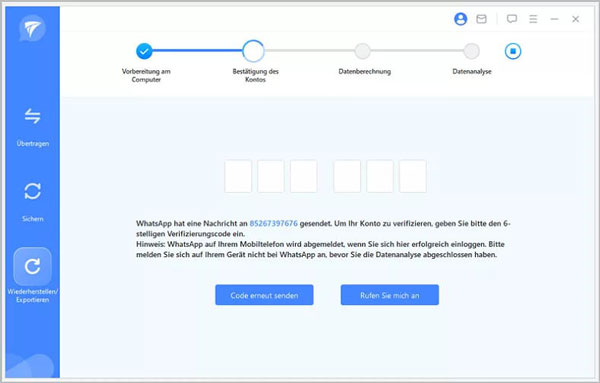Click the app logo in the sidebar
Screen dimensions: 600x383
pyautogui.click(x=33, y=28)
